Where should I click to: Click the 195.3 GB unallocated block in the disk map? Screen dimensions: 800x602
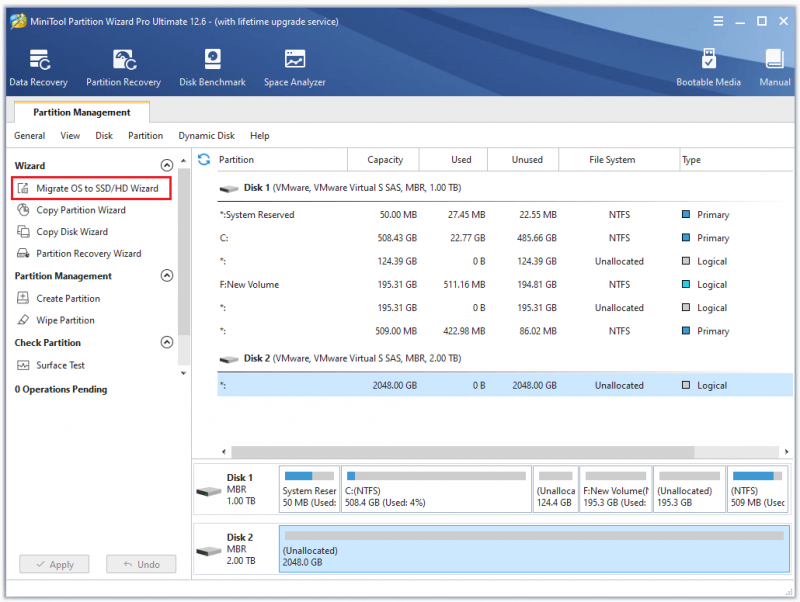[x=689, y=489]
